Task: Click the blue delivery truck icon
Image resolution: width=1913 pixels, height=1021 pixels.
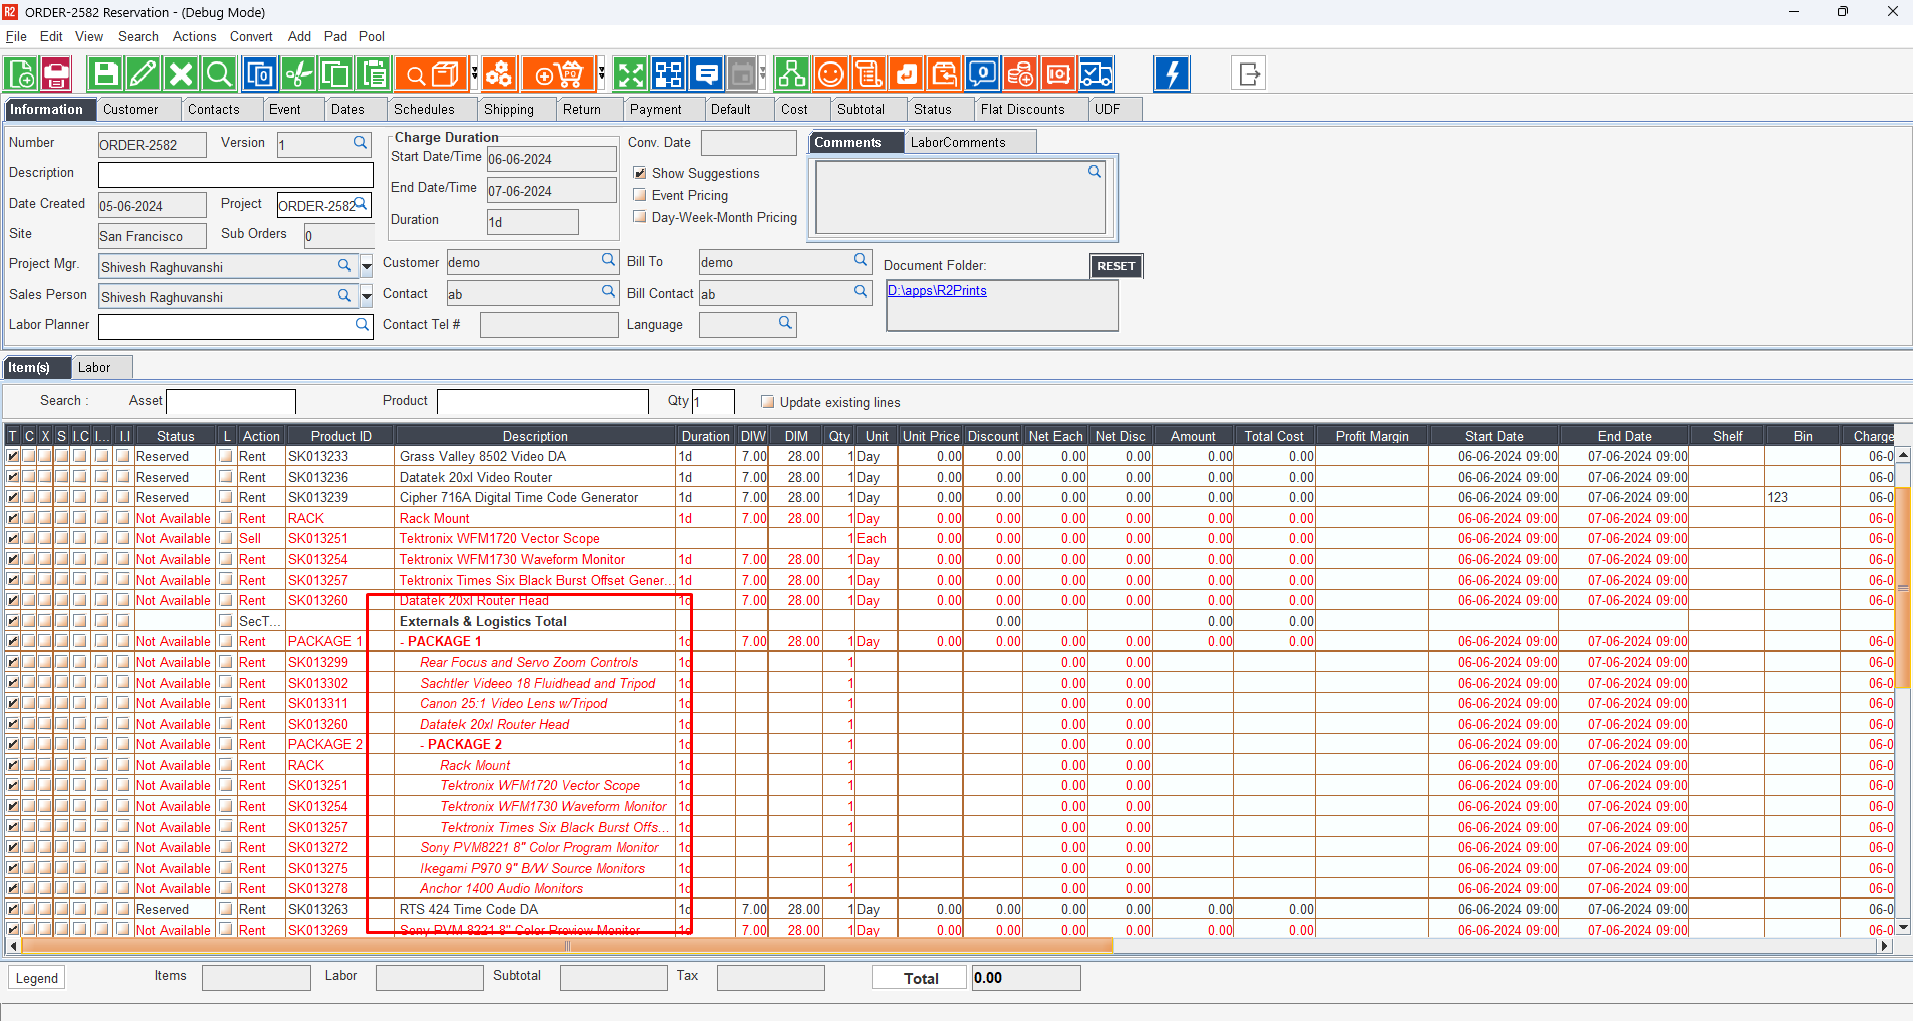Action: point(1096,75)
